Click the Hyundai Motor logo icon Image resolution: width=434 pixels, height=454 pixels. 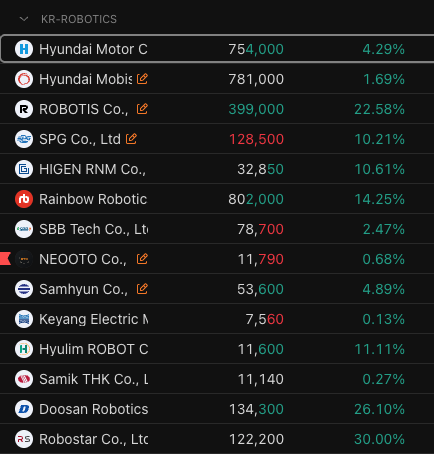(24, 49)
